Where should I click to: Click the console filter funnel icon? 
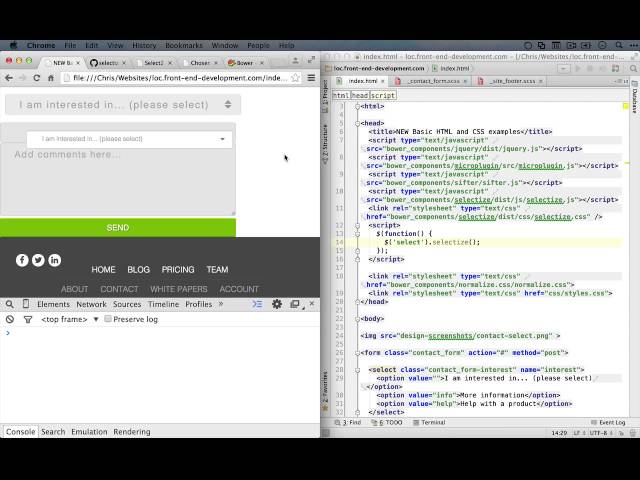28,320
